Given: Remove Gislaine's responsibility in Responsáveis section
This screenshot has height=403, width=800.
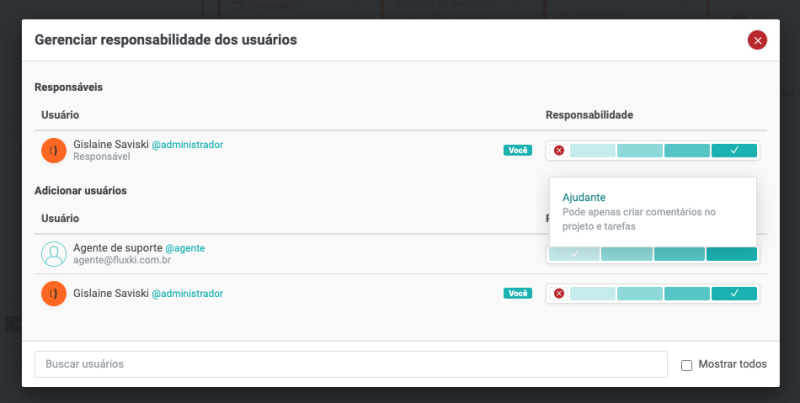Looking at the screenshot, I should click(x=559, y=151).
